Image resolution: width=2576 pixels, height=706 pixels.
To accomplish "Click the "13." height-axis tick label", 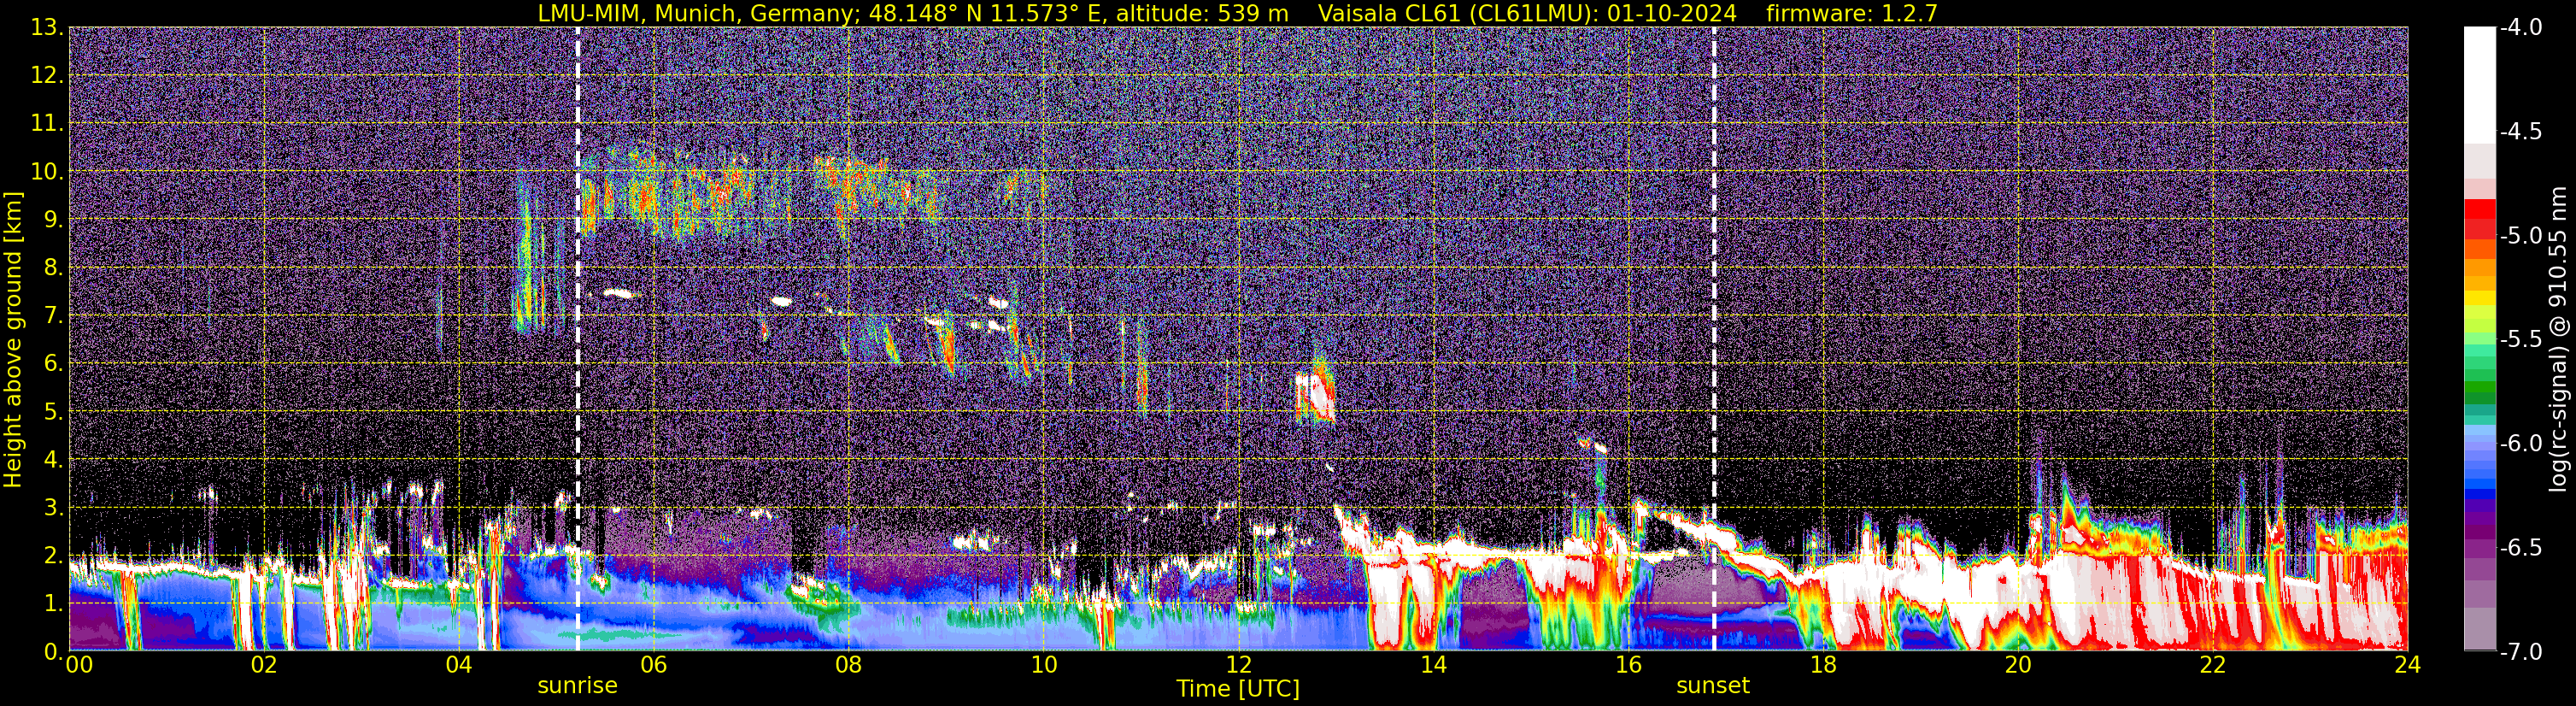I will click(46, 28).
